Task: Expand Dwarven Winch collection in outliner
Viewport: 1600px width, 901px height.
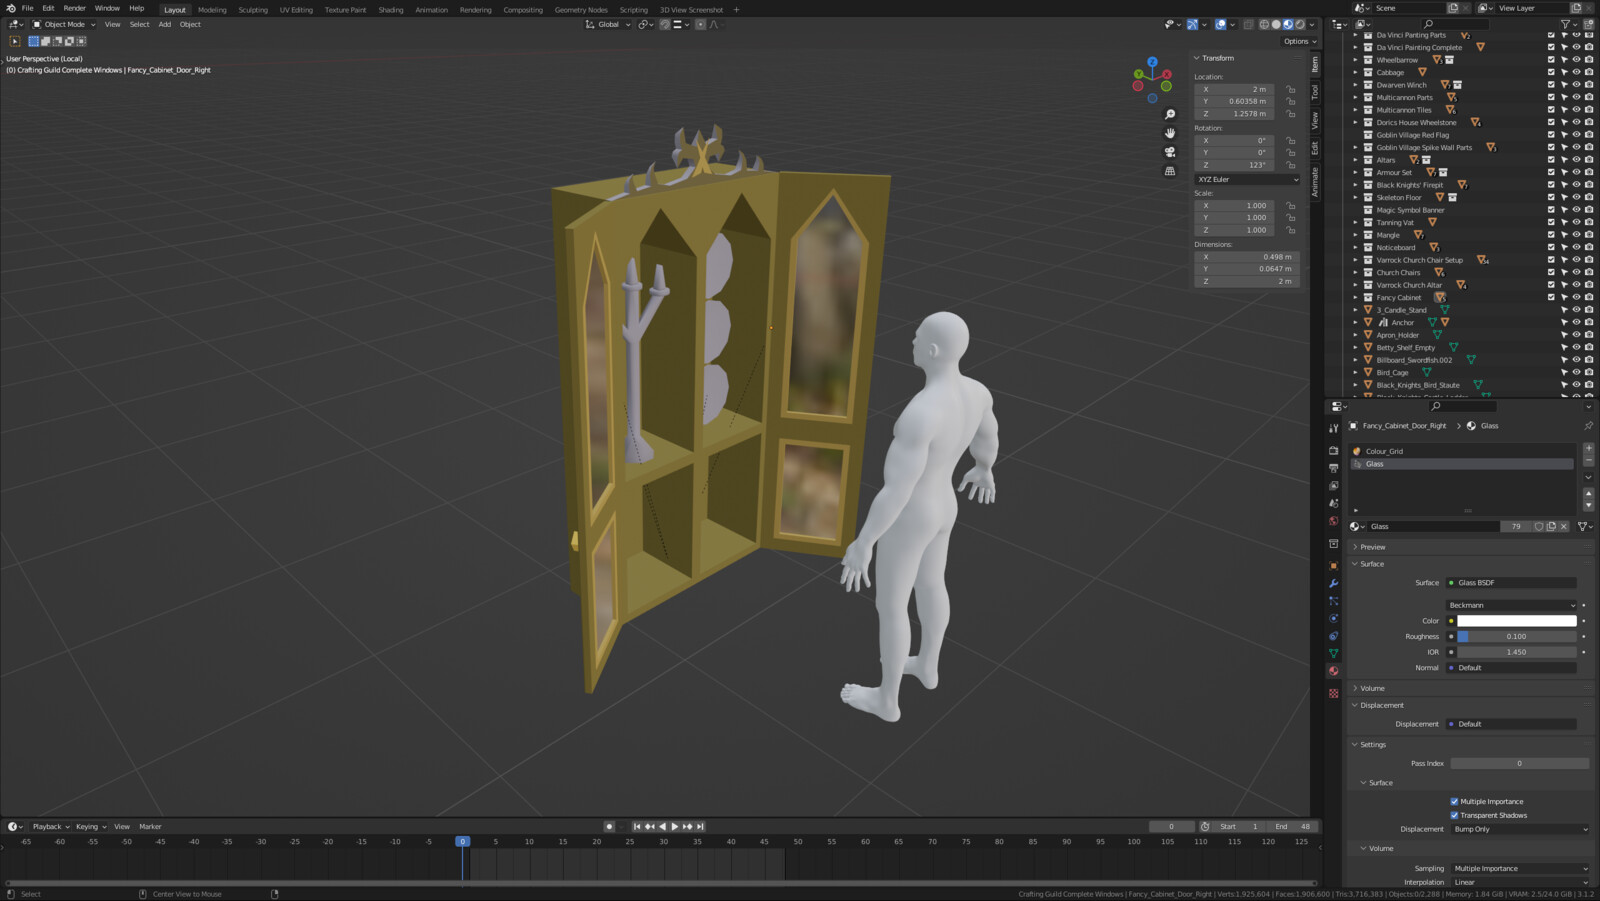Action: [1356, 85]
